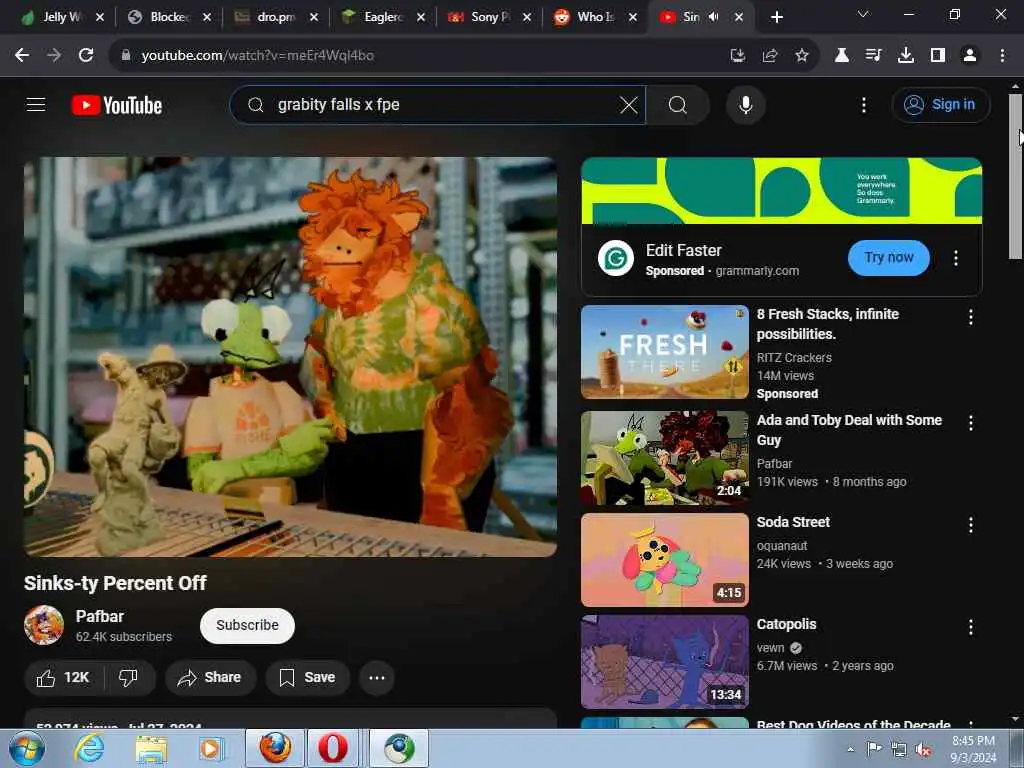The image size is (1024, 768).
Task: Click the video player
Action: [290, 357]
